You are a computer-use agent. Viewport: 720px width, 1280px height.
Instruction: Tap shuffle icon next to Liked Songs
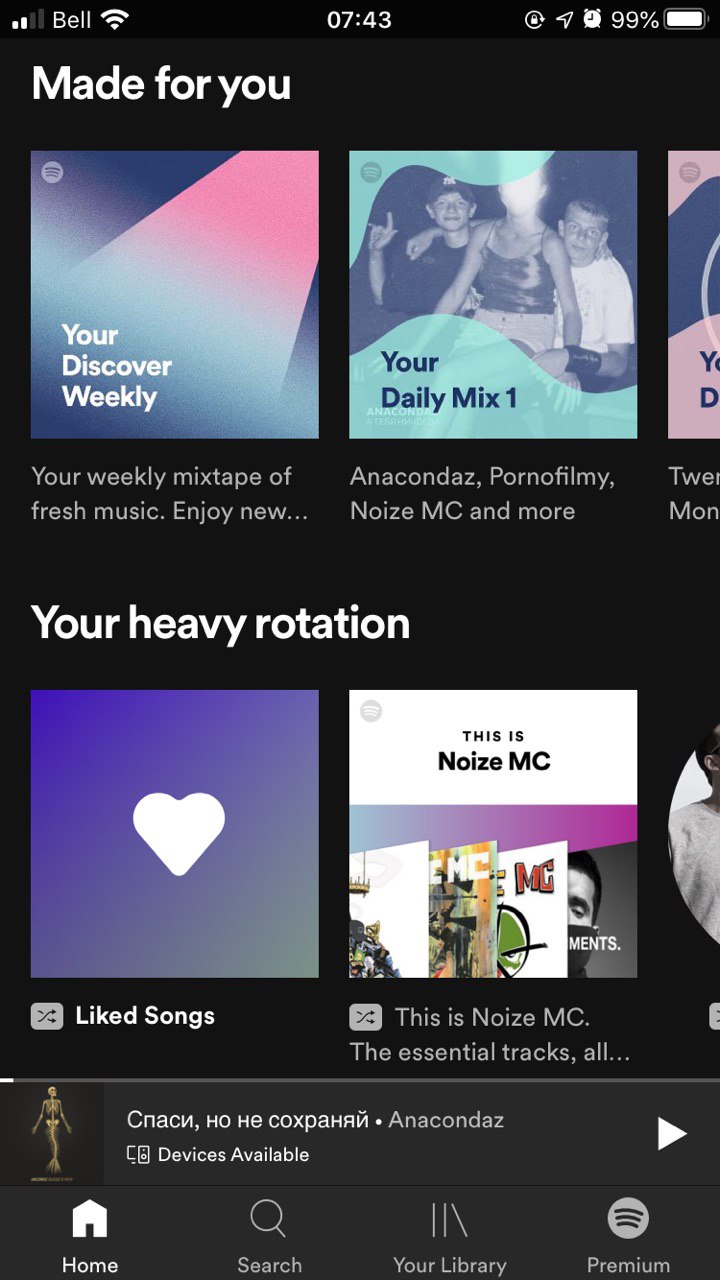47,1016
